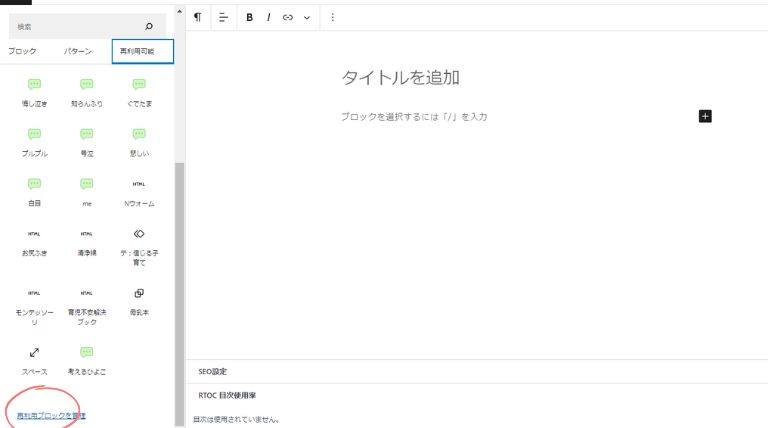Open the block options three-dot menu

(333, 17)
